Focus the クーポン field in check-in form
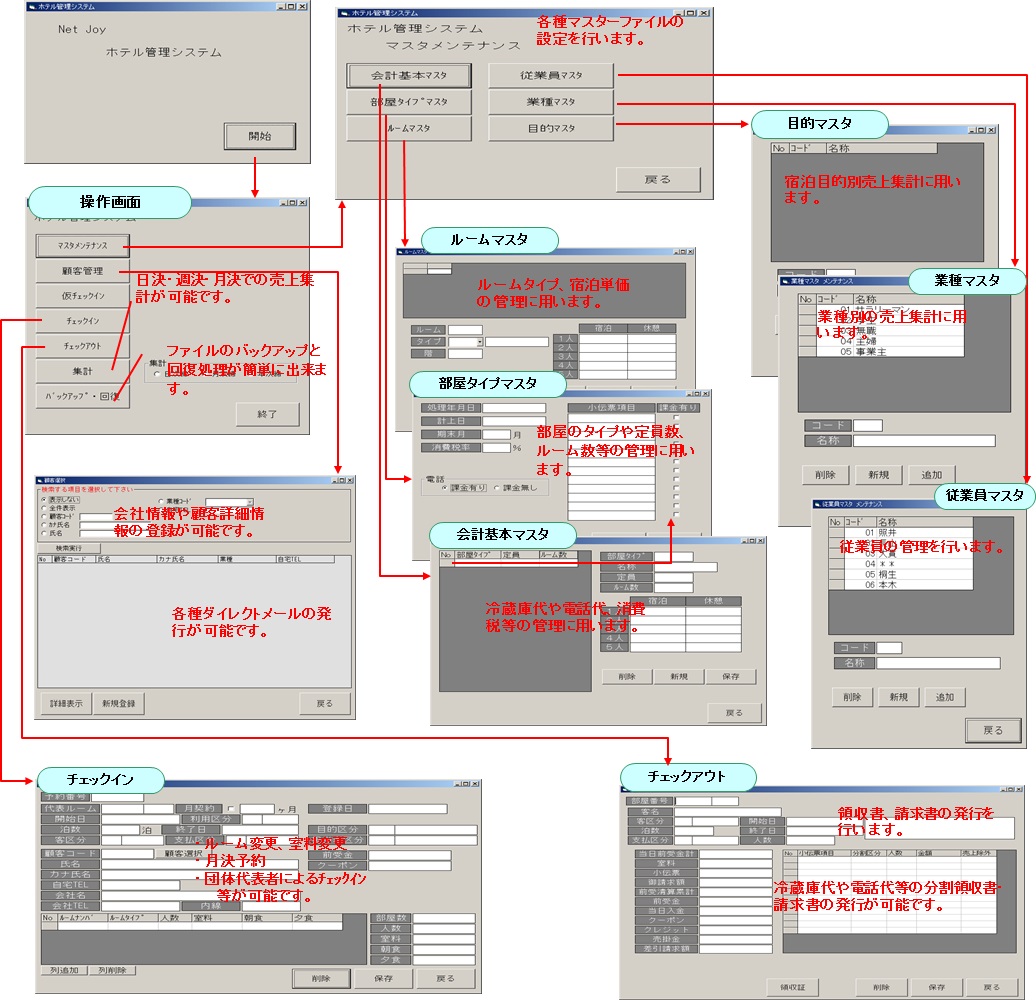Viewport: 1036px width, 1000px height. pos(410,865)
